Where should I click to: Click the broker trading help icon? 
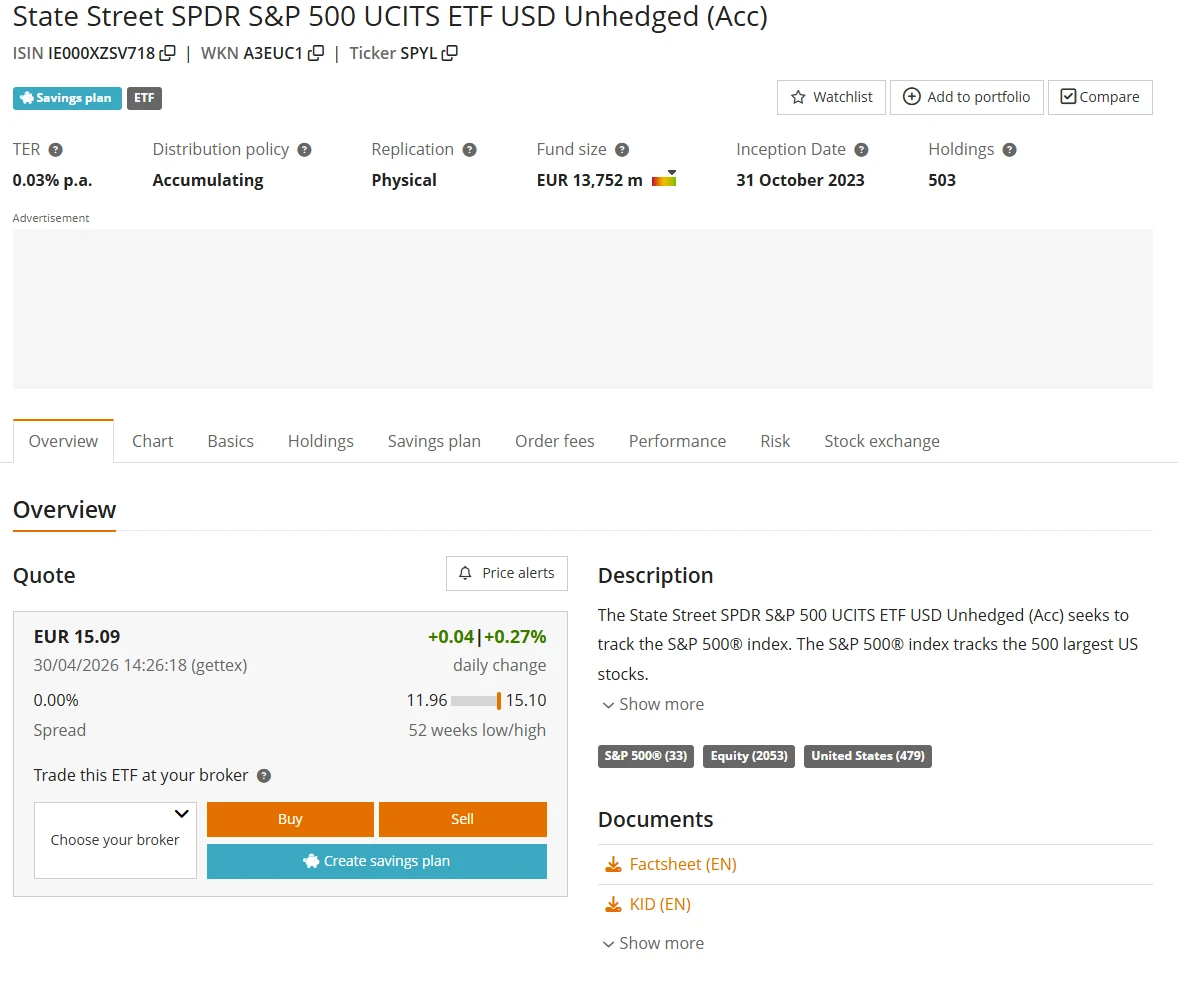264,776
